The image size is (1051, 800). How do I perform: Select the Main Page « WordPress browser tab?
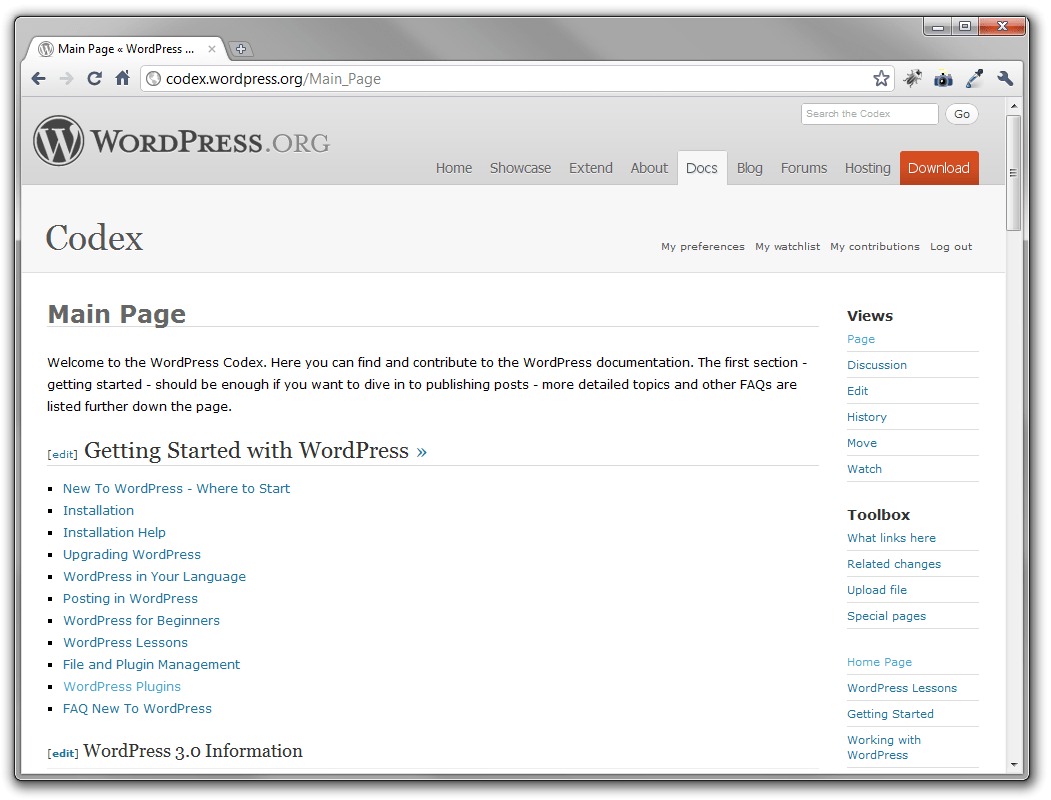tap(125, 49)
